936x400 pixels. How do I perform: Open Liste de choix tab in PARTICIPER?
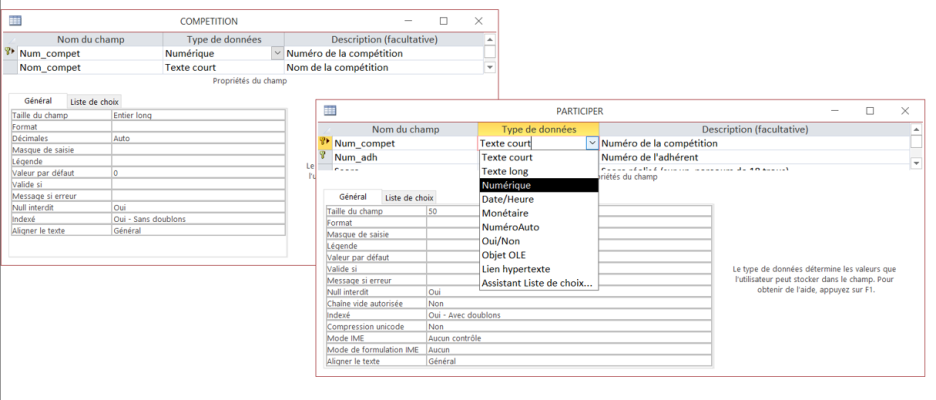click(x=409, y=198)
